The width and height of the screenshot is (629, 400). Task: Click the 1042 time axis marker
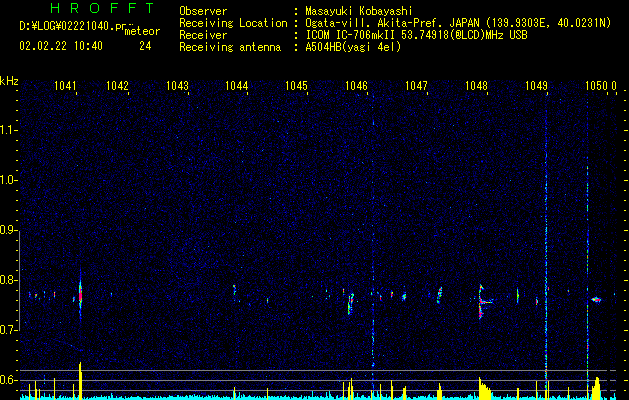pos(117,85)
